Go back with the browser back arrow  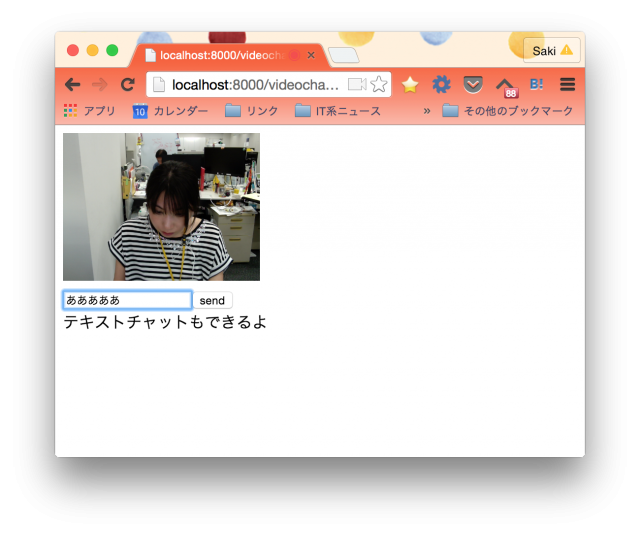point(73,85)
